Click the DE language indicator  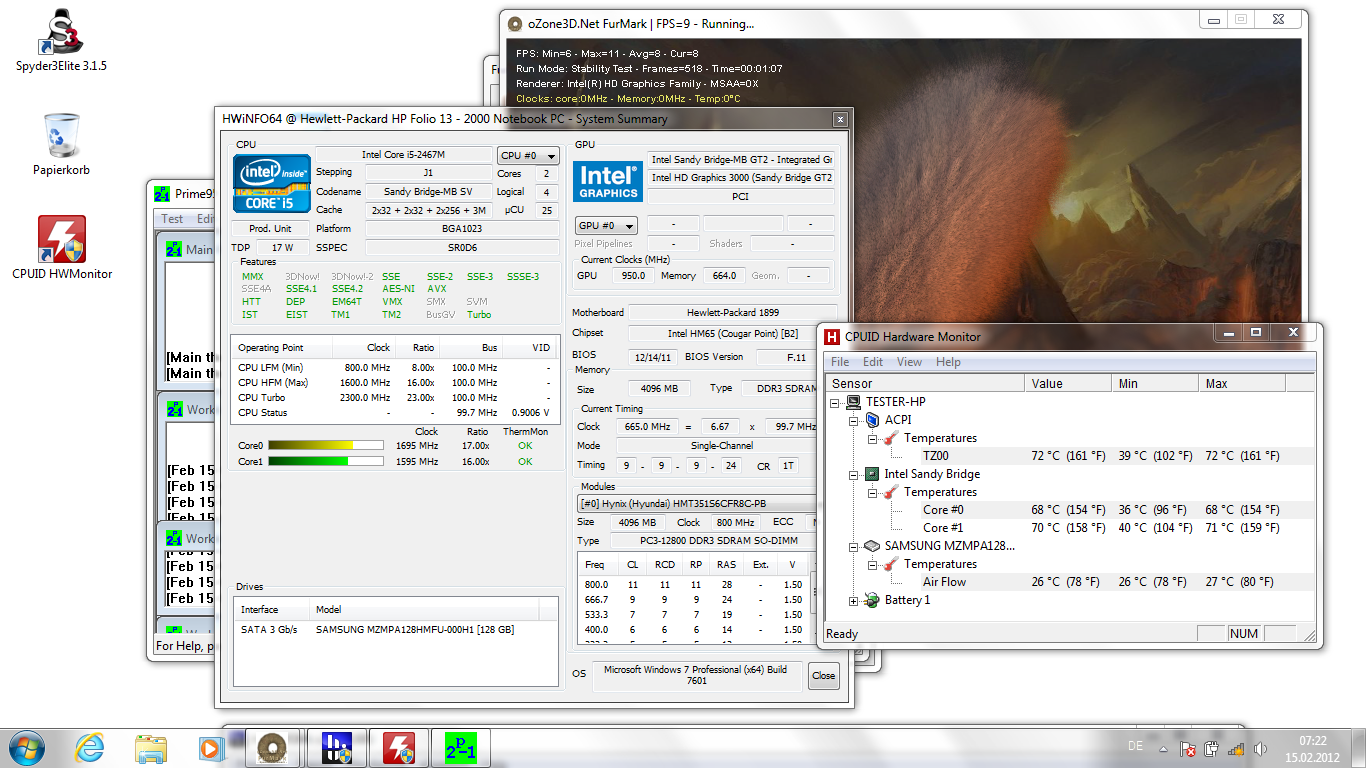pyautogui.click(x=1135, y=747)
